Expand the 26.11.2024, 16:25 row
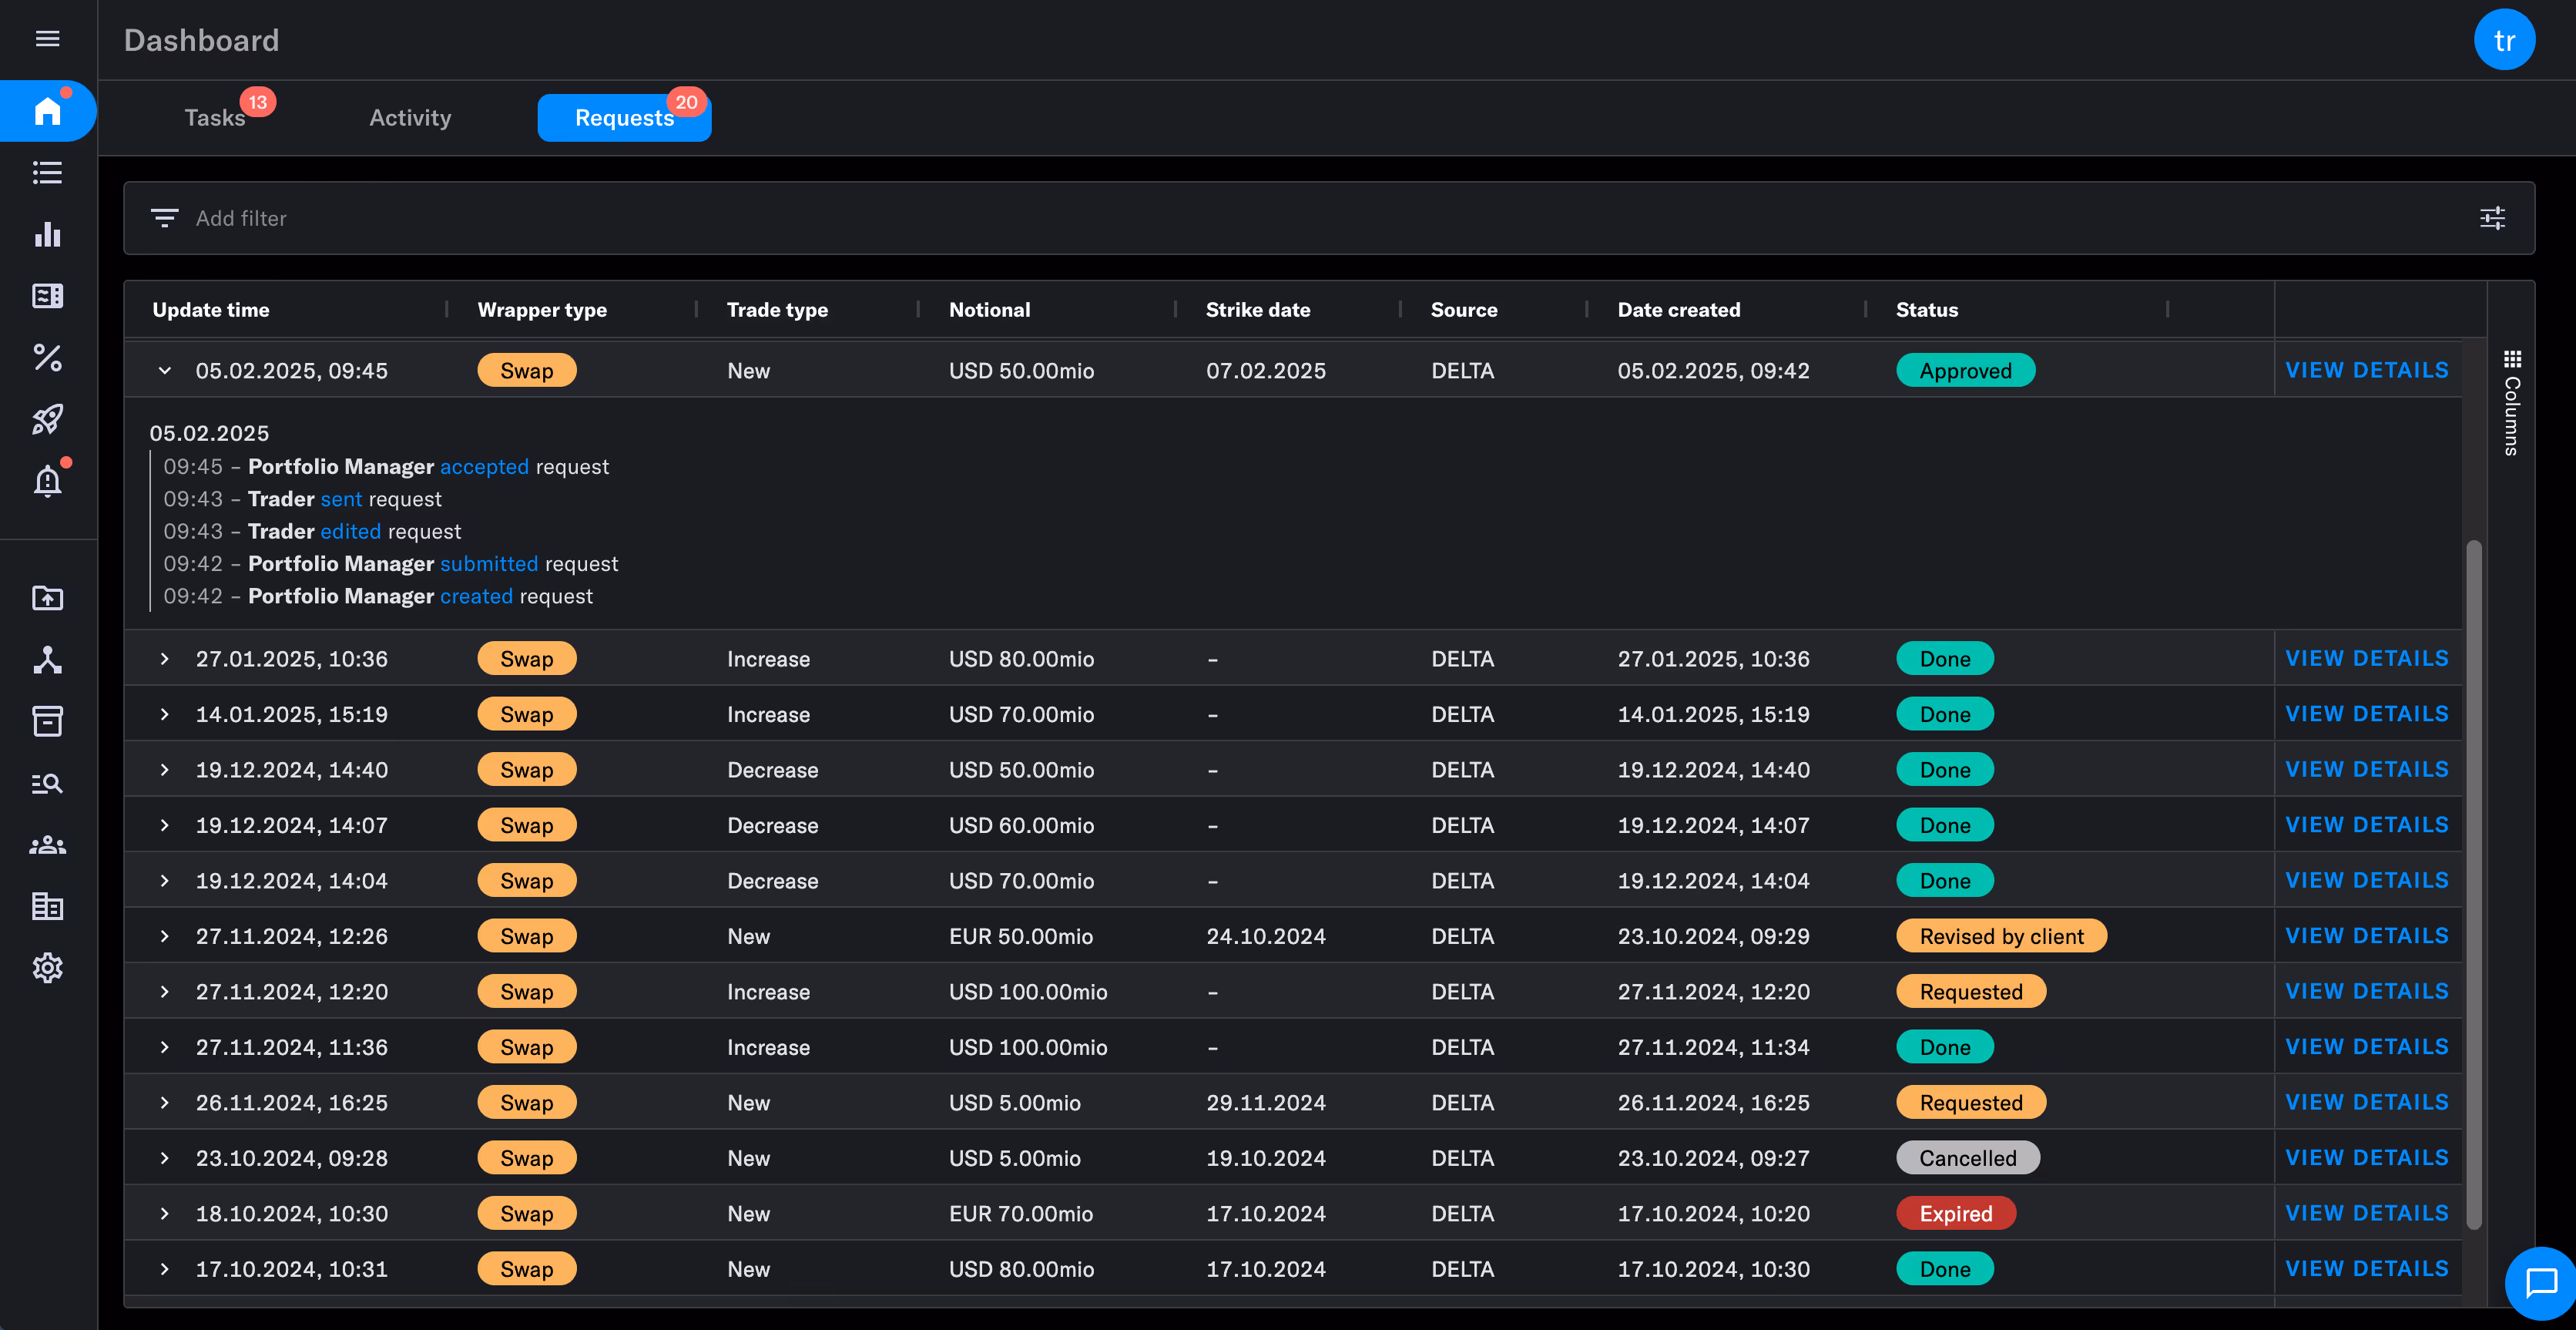The height and width of the screenshot is (1330, 2576). click(x=165, y=1103)
